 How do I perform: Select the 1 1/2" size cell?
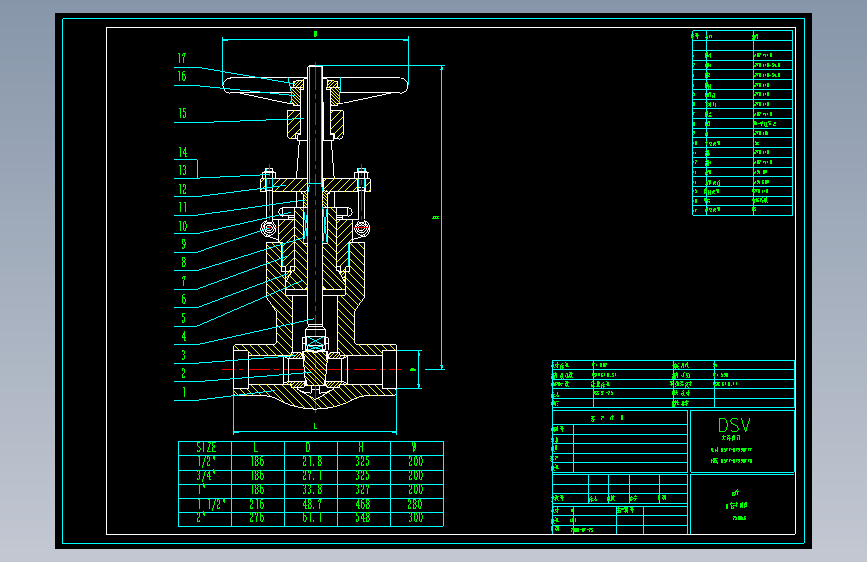[x=211, y=504]
